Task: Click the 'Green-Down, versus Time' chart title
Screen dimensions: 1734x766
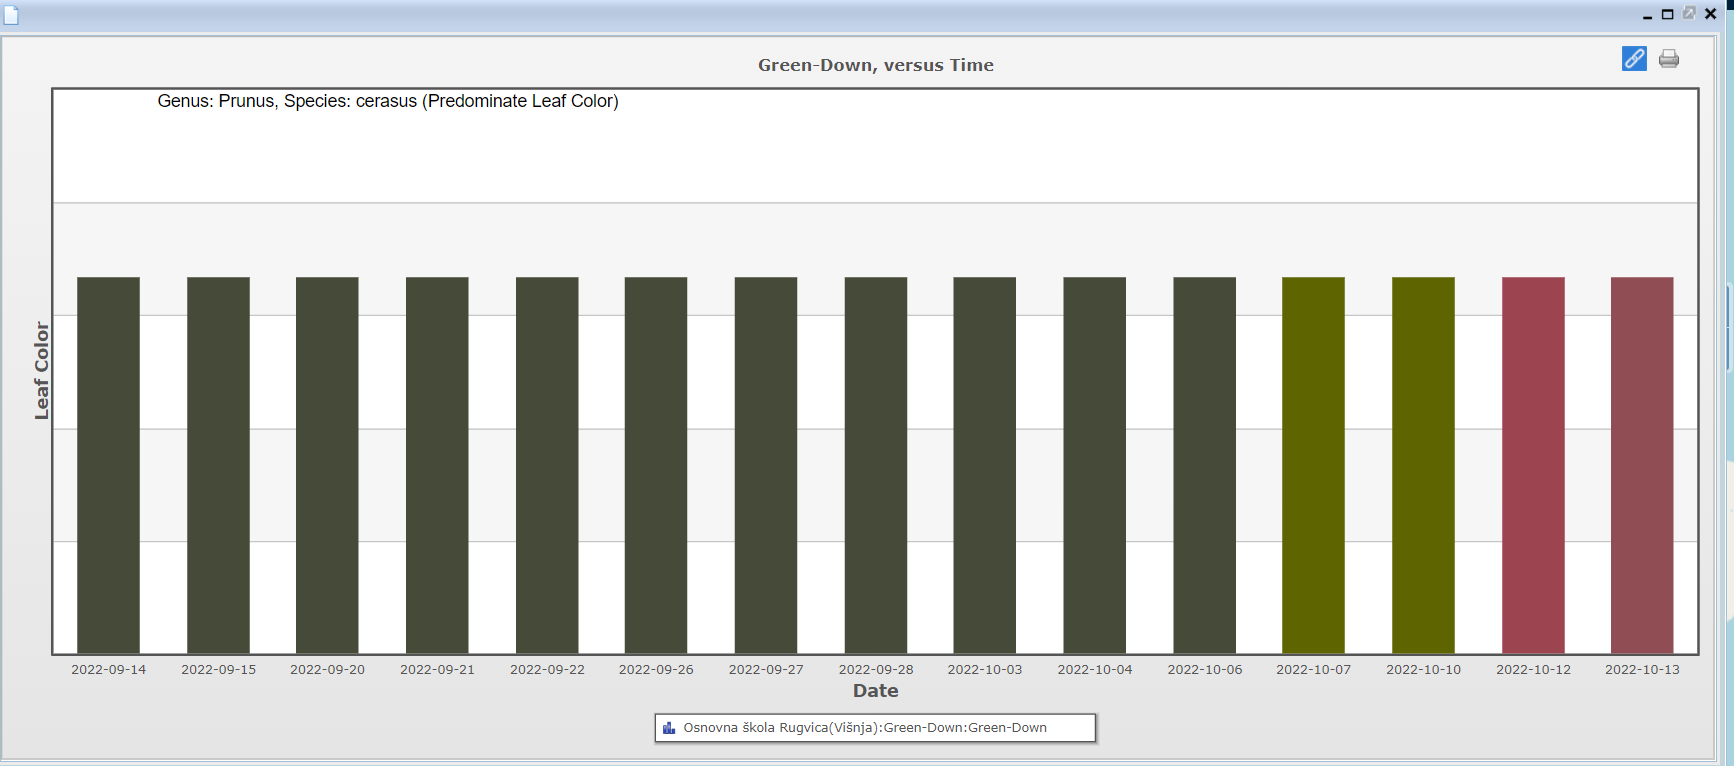Action: [x=875, y=65]
